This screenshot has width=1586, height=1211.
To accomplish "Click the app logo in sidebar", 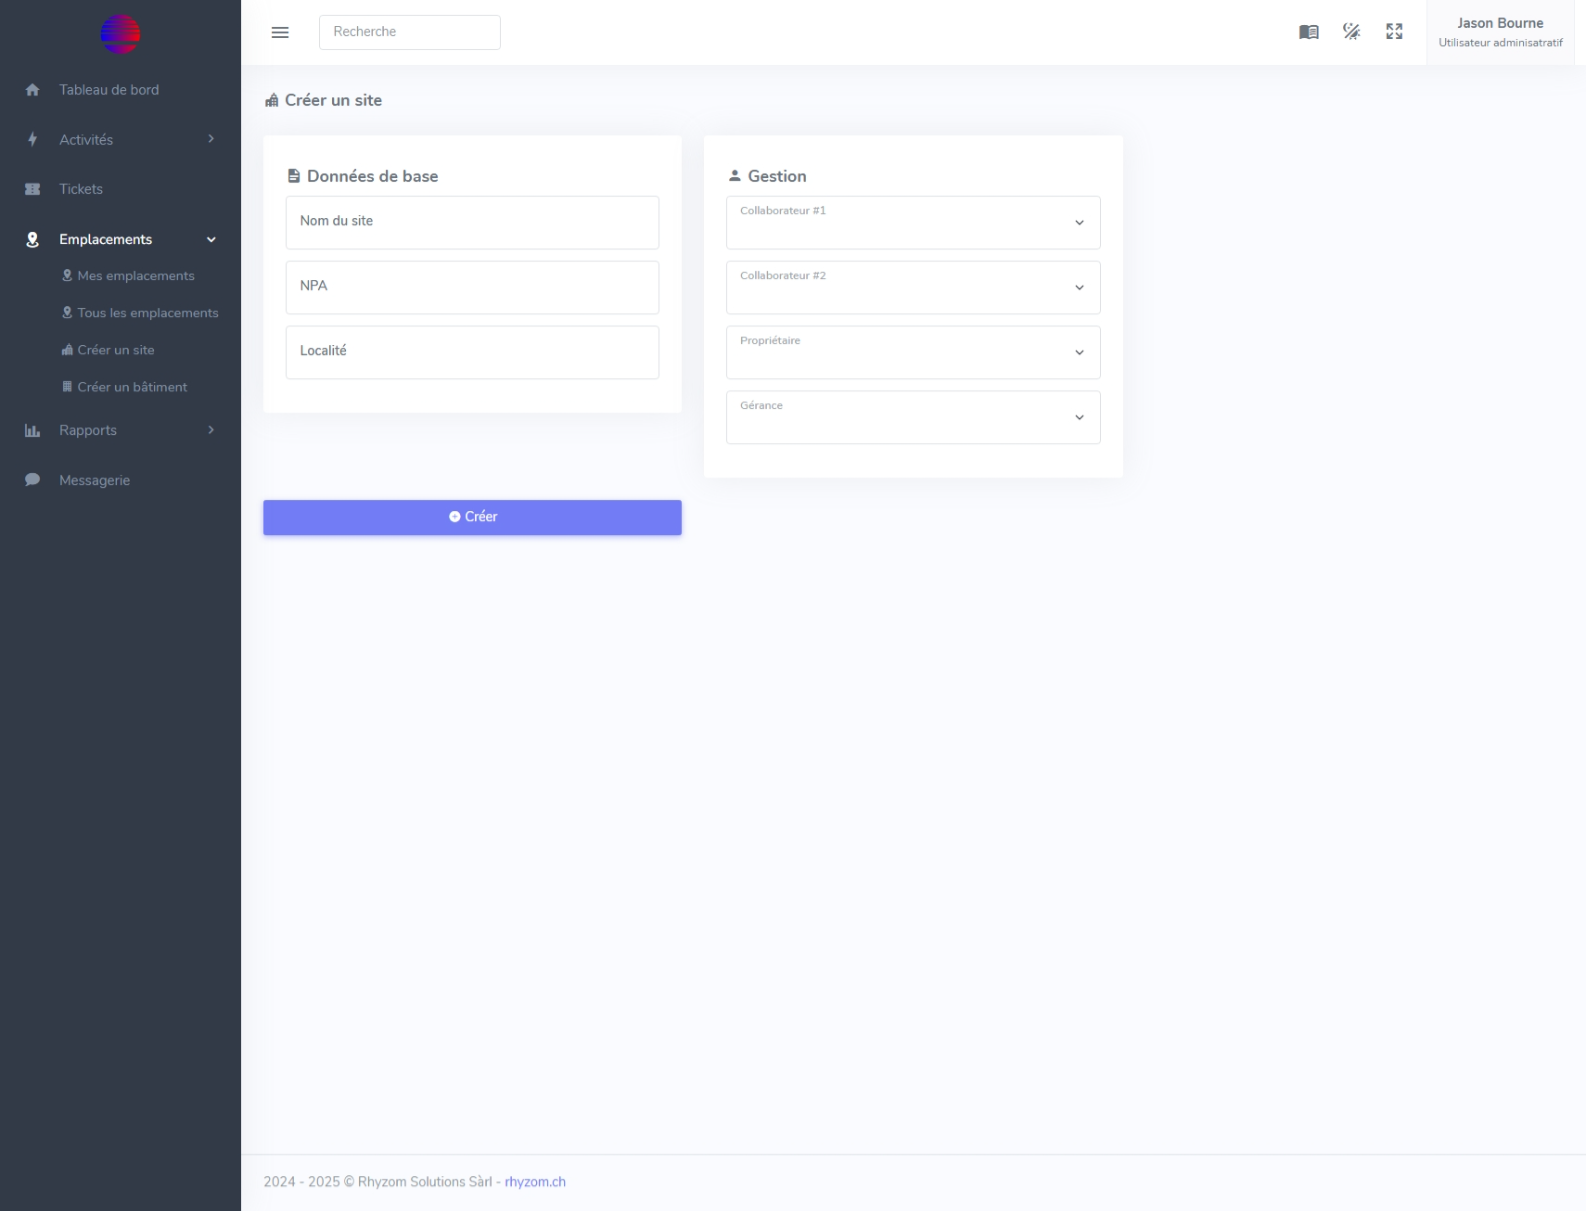I will tap(120, 34).
